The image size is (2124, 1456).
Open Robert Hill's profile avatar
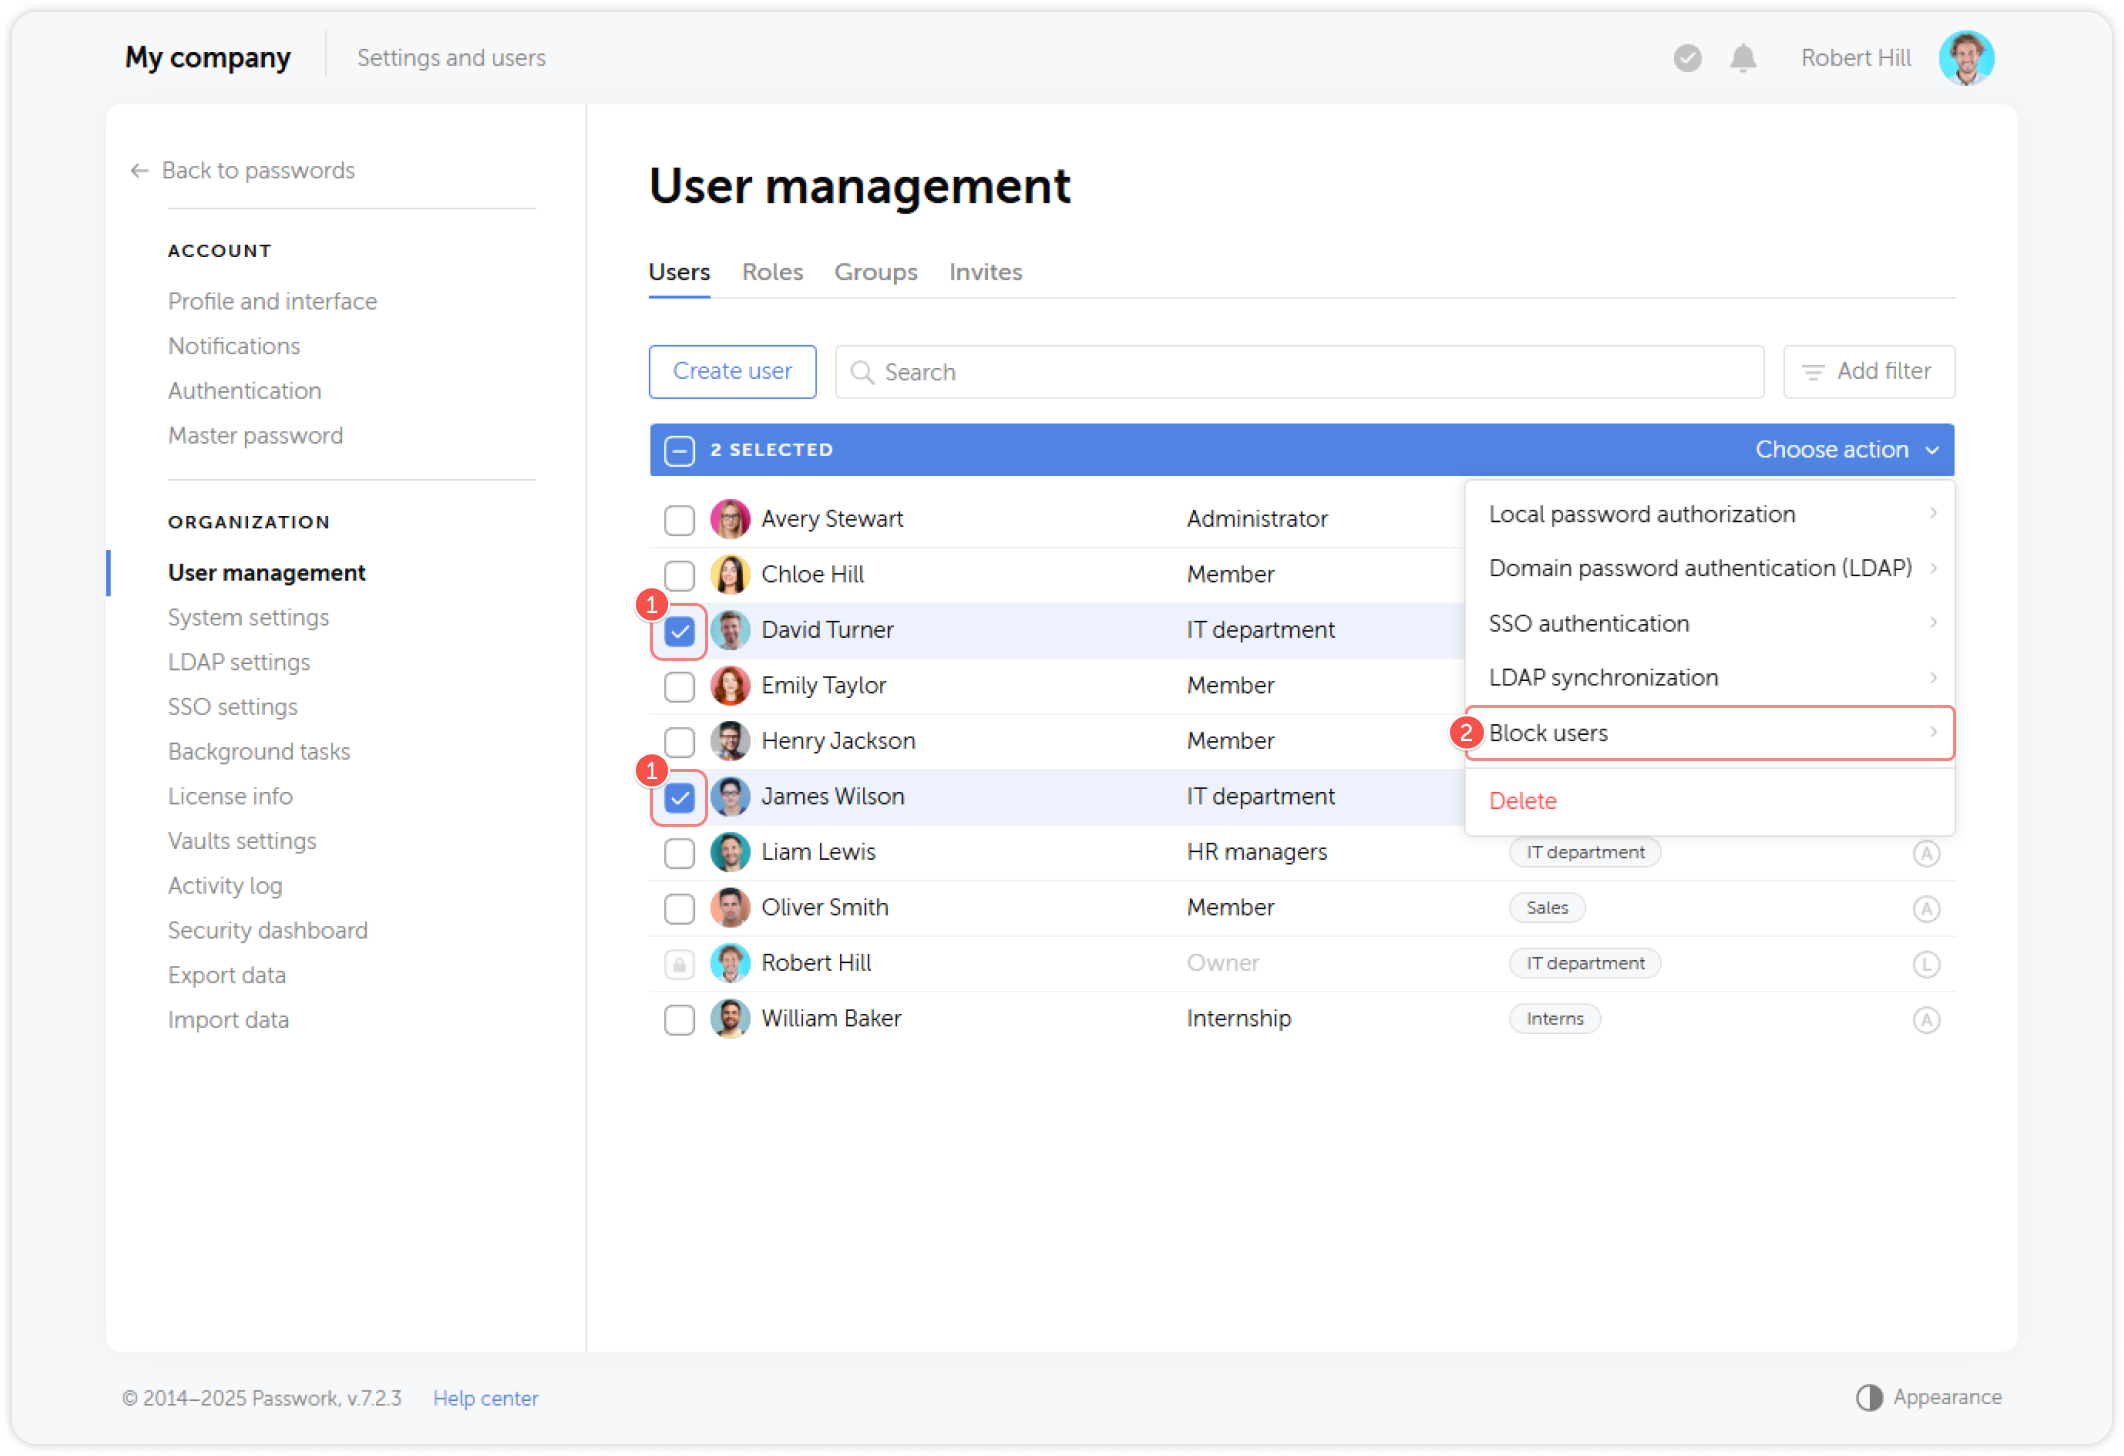pos(1966,57)
